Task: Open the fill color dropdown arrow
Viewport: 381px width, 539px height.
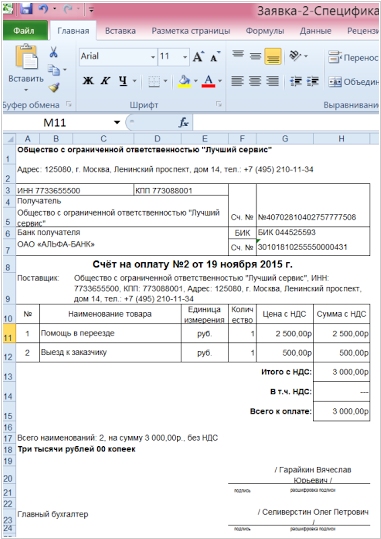Action: click(x=196, y=81)
